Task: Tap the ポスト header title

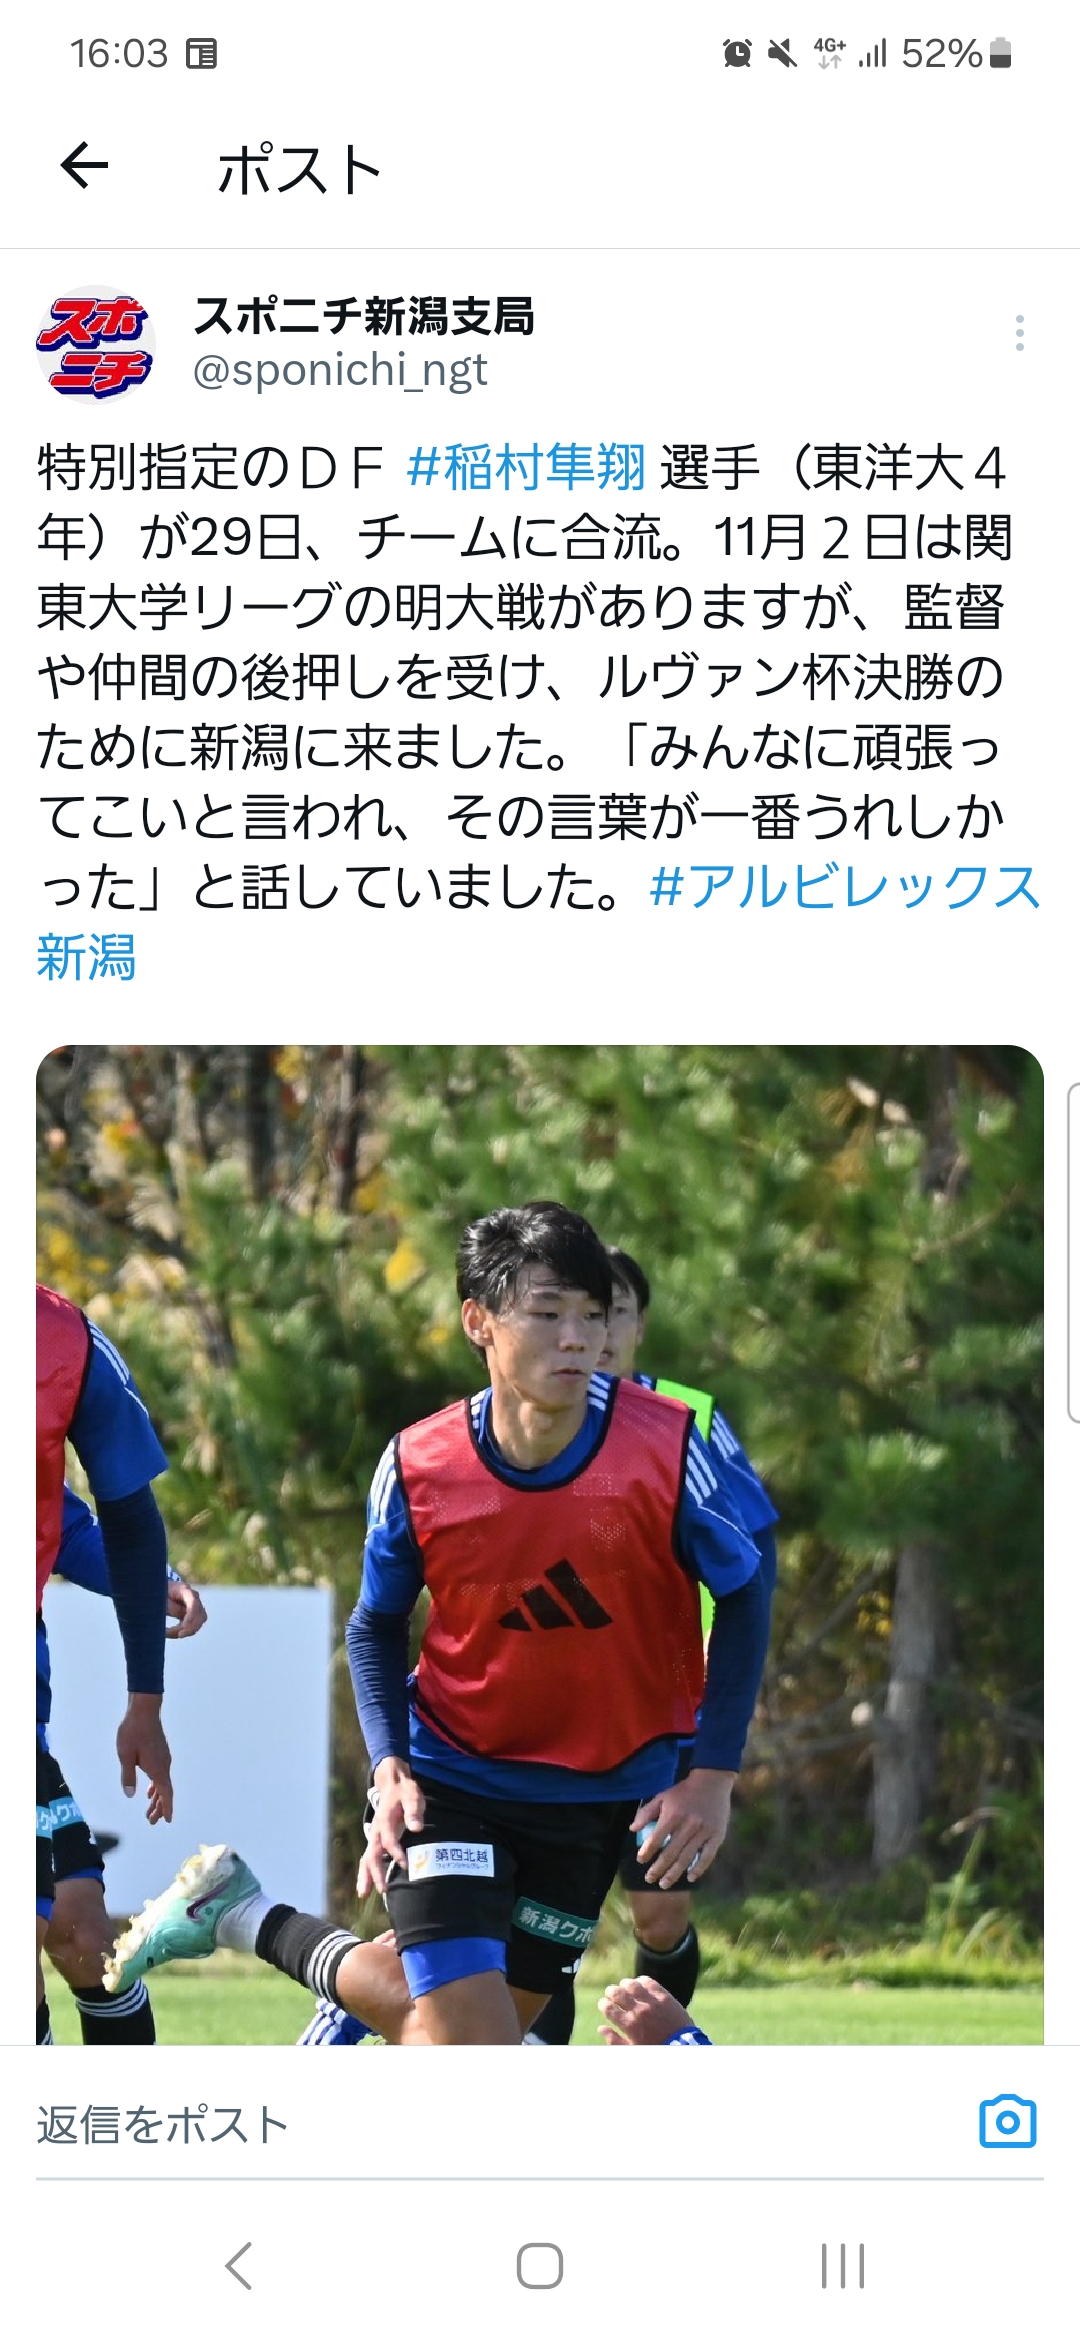Action: 299,169
